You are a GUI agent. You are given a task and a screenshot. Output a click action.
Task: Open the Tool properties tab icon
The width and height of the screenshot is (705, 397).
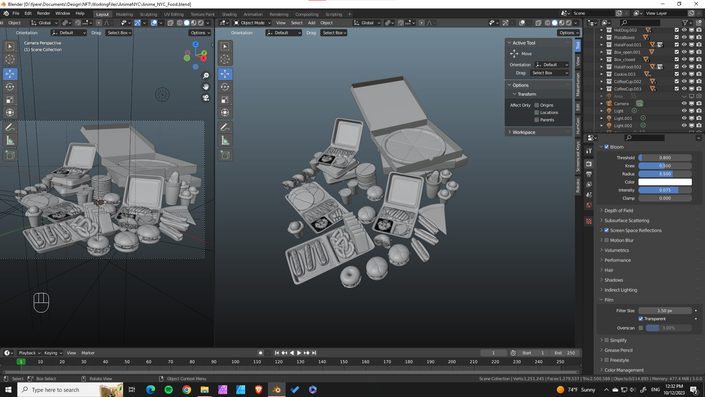click(589, 152)
